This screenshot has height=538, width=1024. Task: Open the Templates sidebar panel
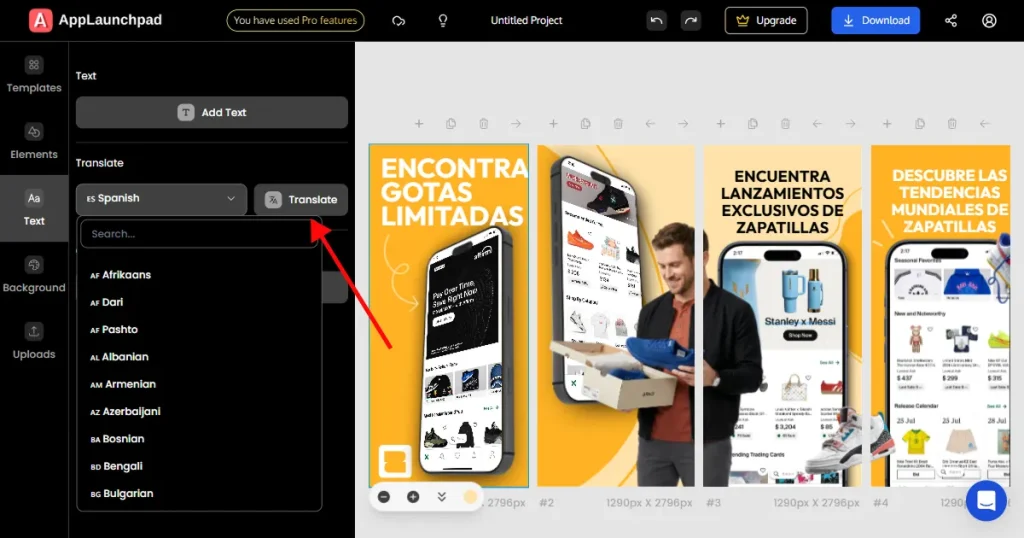(x=34, y=75)
